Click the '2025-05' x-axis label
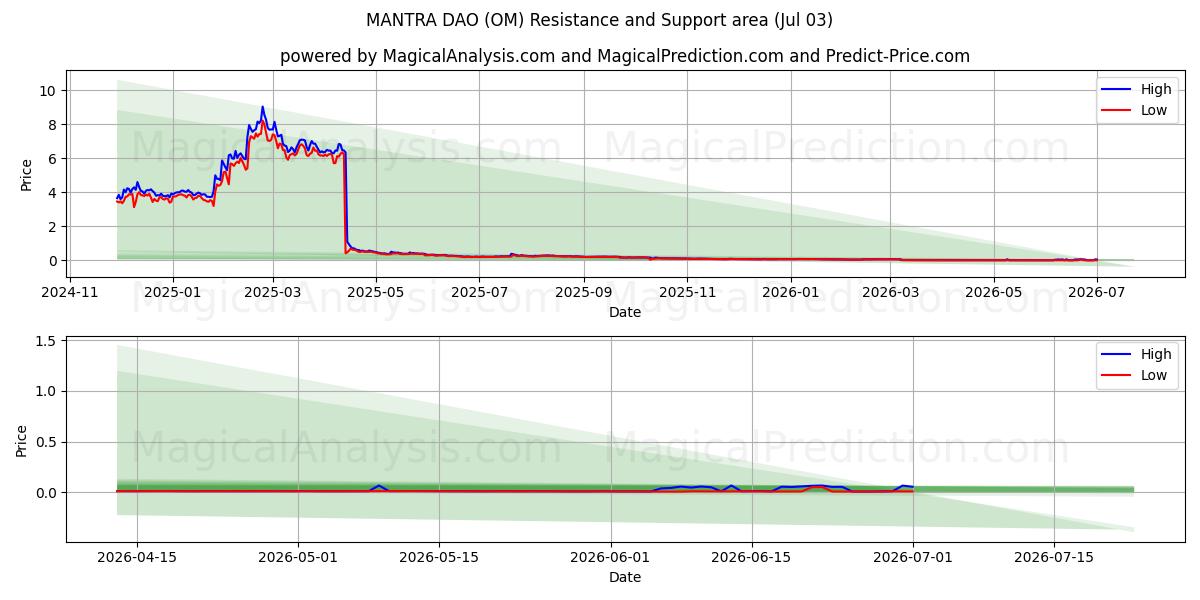The height and width of the screenshot is (600, 1200). 376,293
